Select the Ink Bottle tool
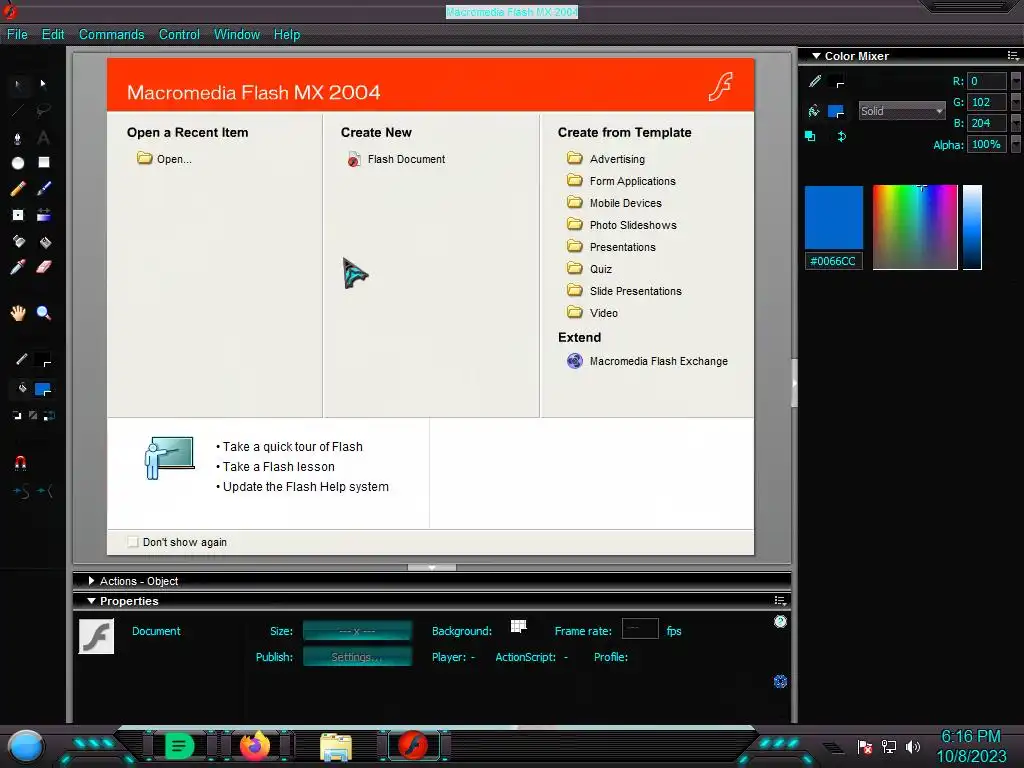This screenshot has height=768, width=1024. pyautogui.click(x=18, y=242)
